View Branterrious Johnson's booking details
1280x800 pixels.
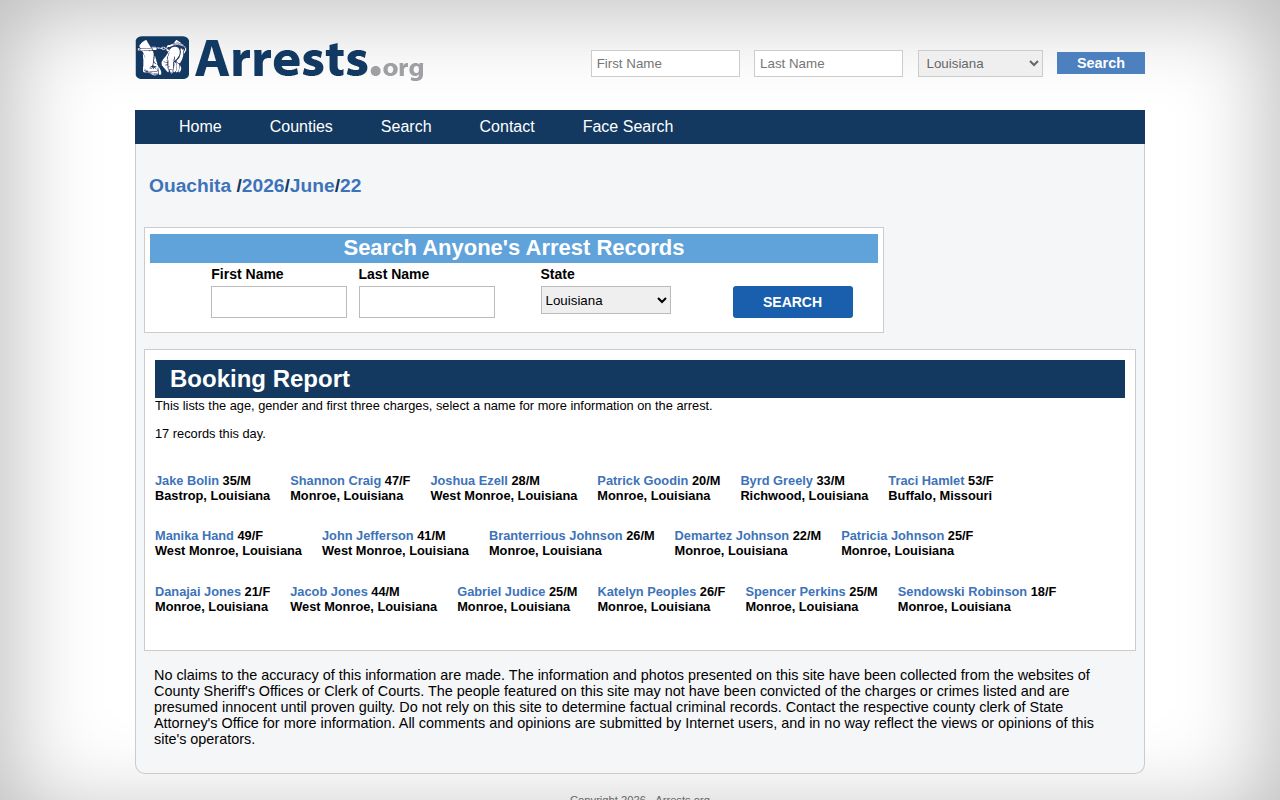(x=556, y=536)
